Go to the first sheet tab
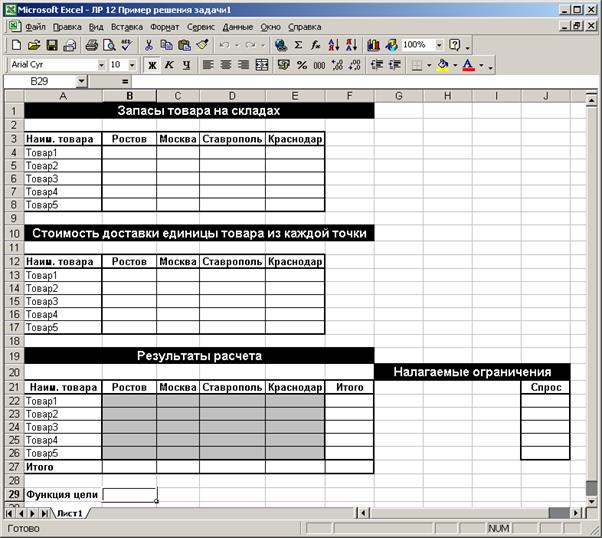602x538 pixels. click(x=9, y=513)
